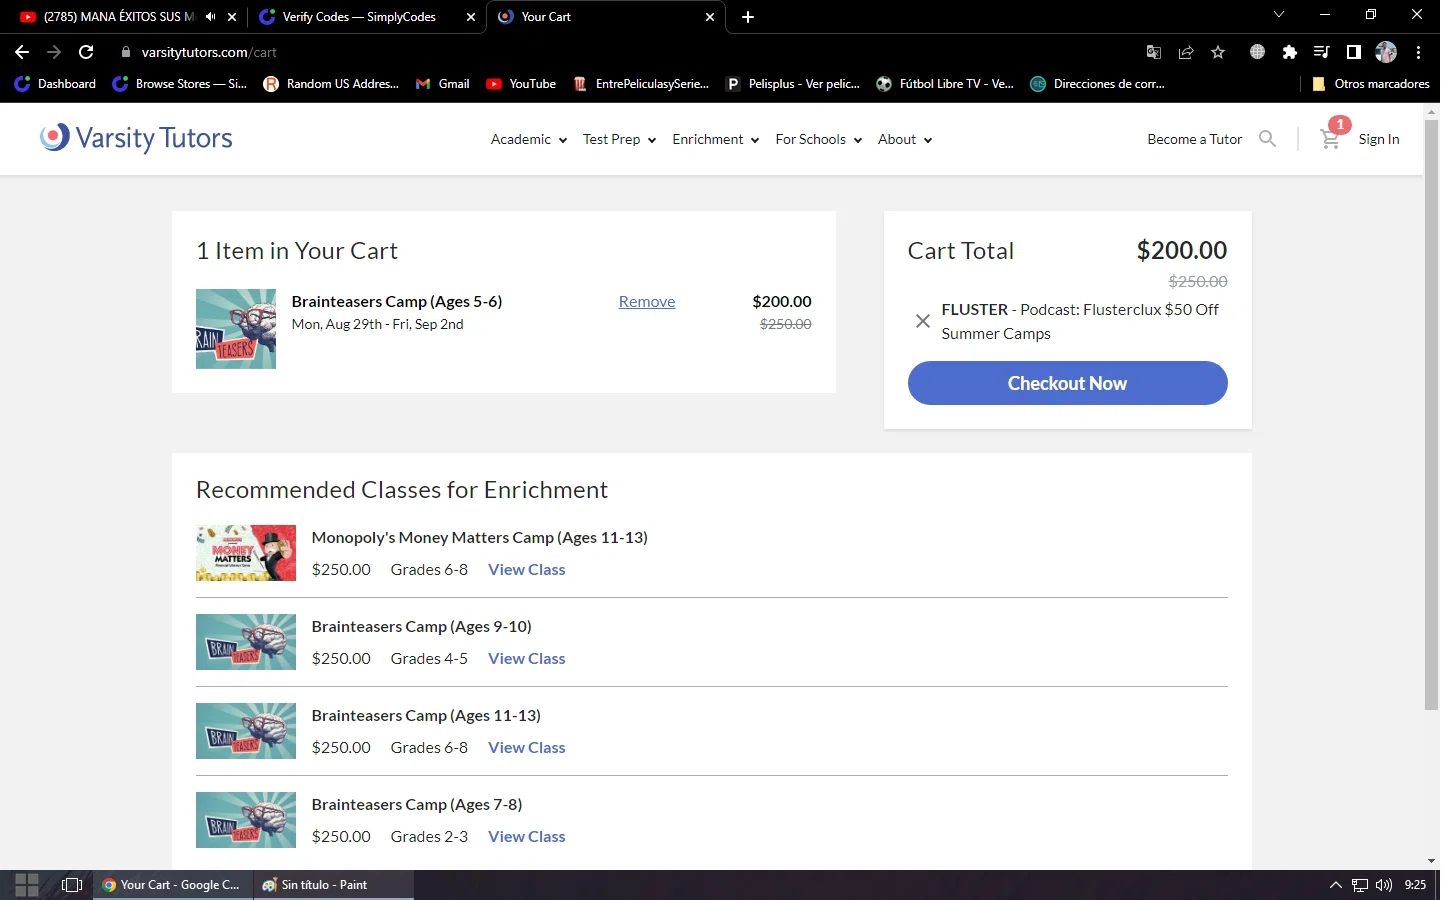Open the EntrePeliculasySeries bookmark
Viewport: 1444px width, 900px height.
pyautogui.click(x=641, y=84)
